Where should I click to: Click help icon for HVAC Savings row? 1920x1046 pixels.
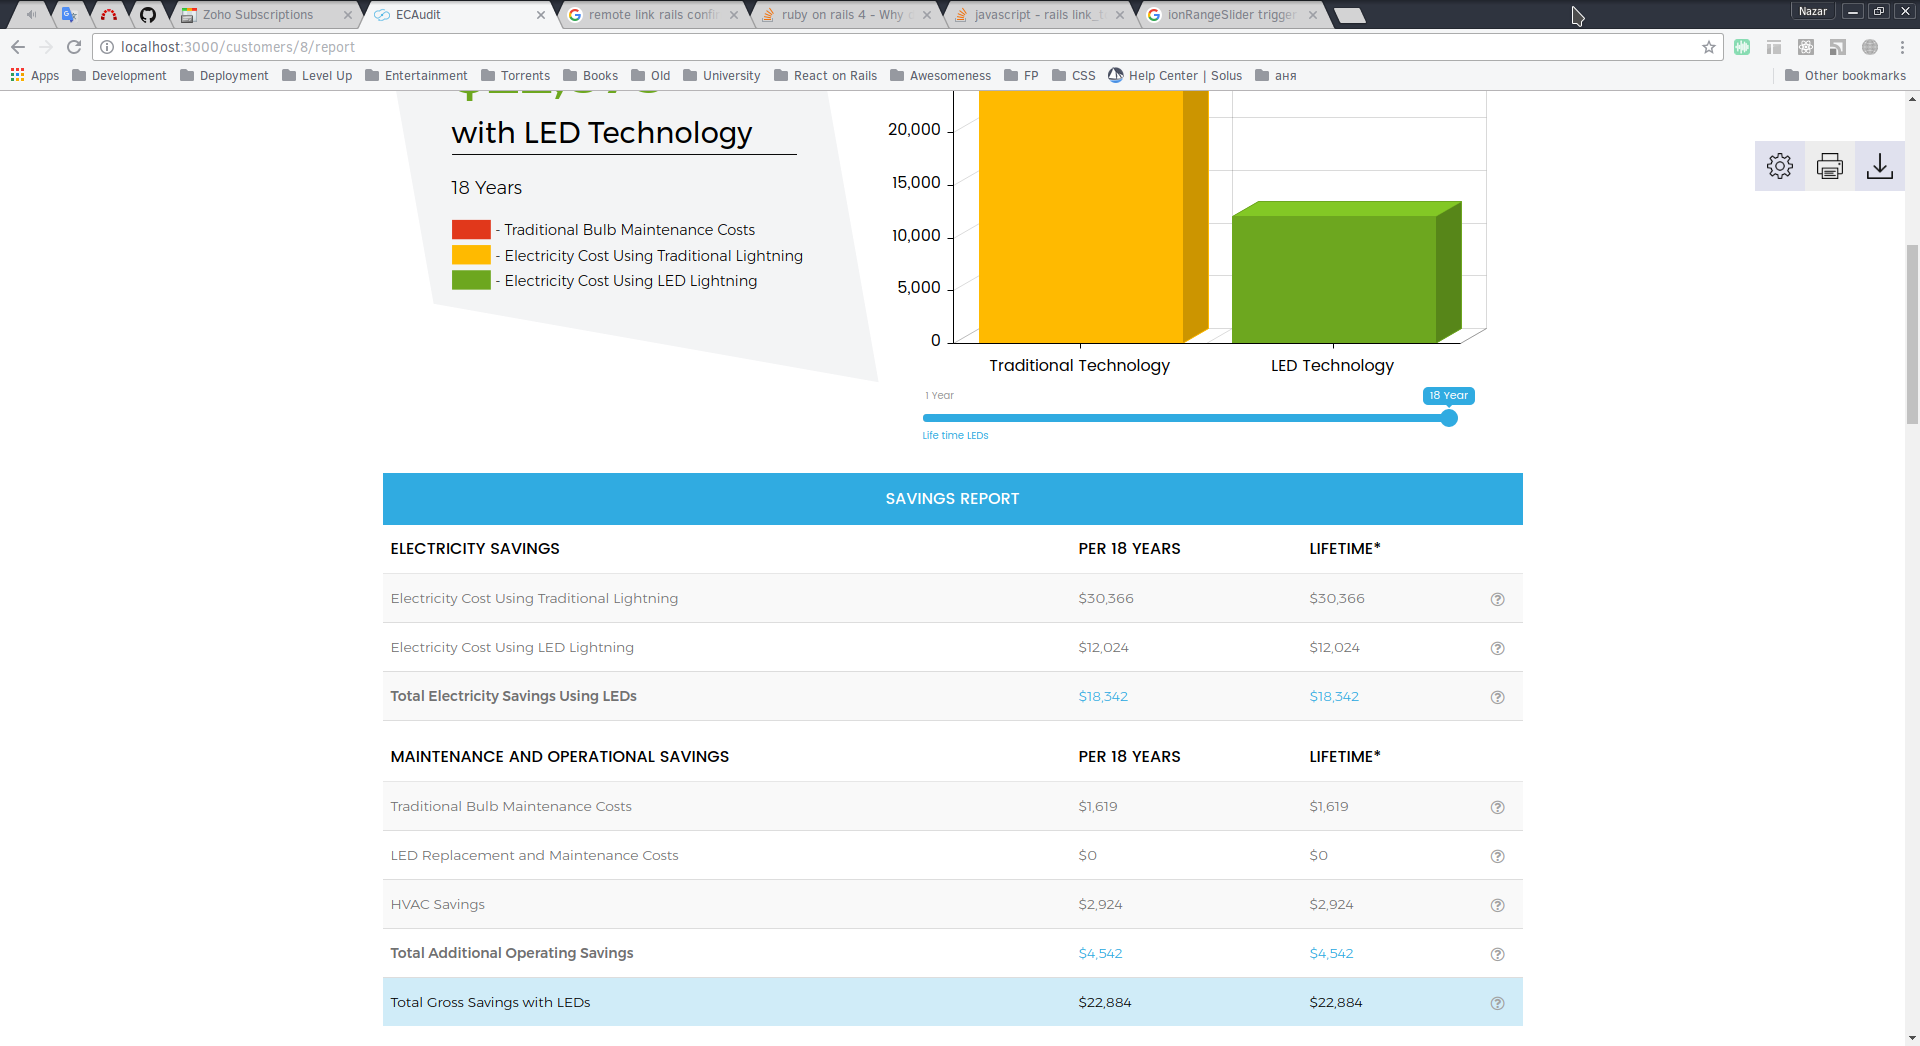pos(1497,905)
